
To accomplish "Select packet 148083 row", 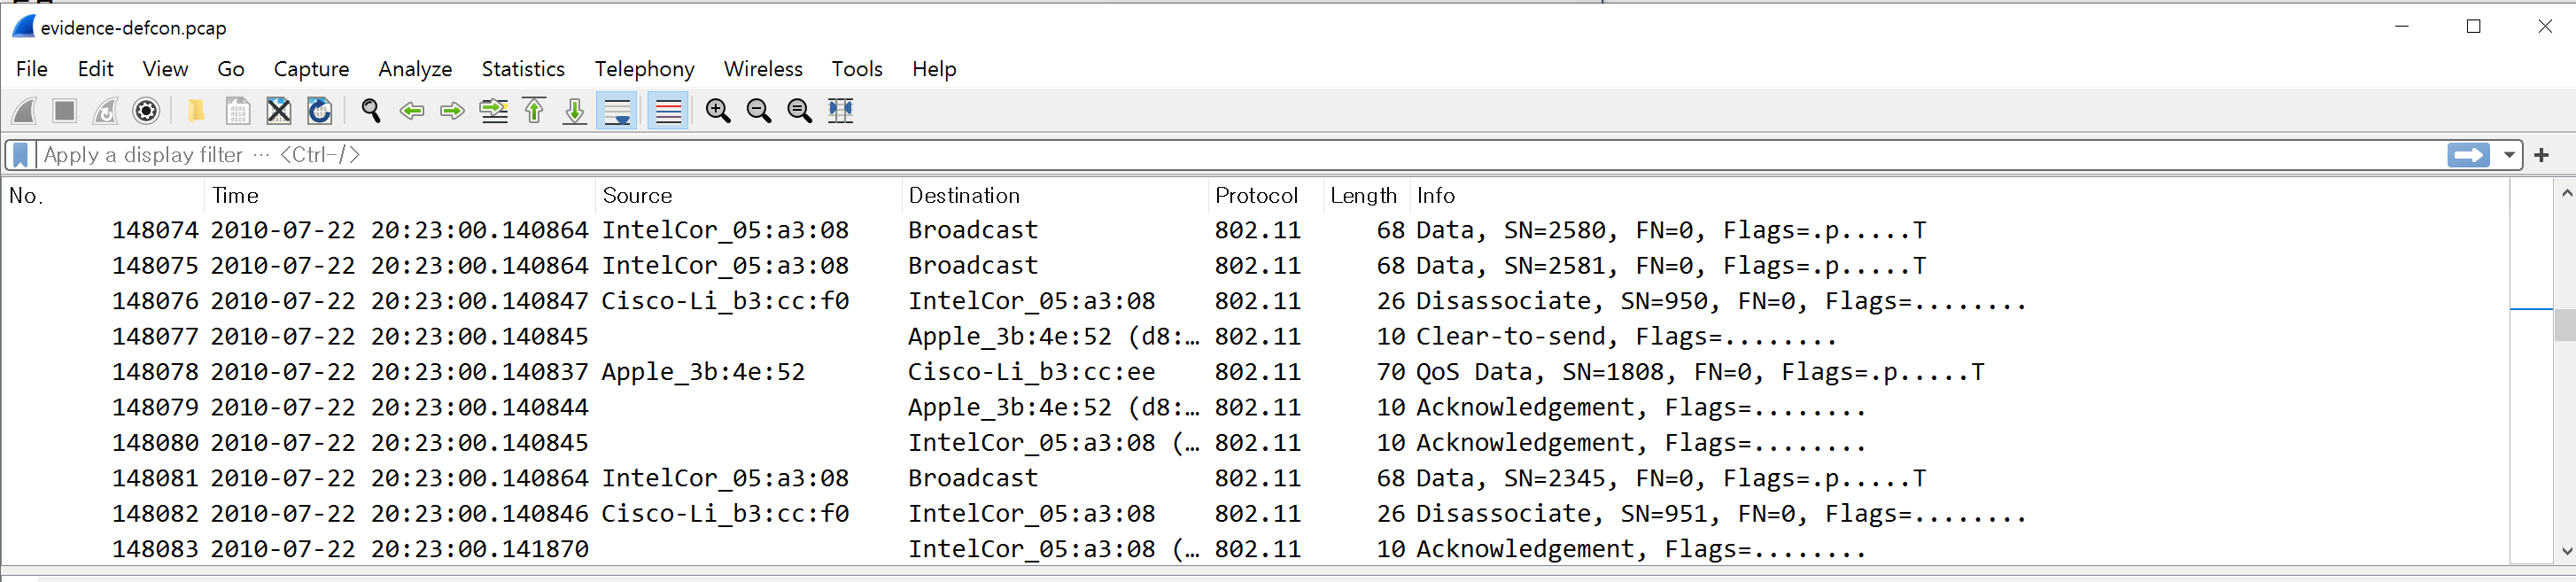I will (x=1256, y=549).
